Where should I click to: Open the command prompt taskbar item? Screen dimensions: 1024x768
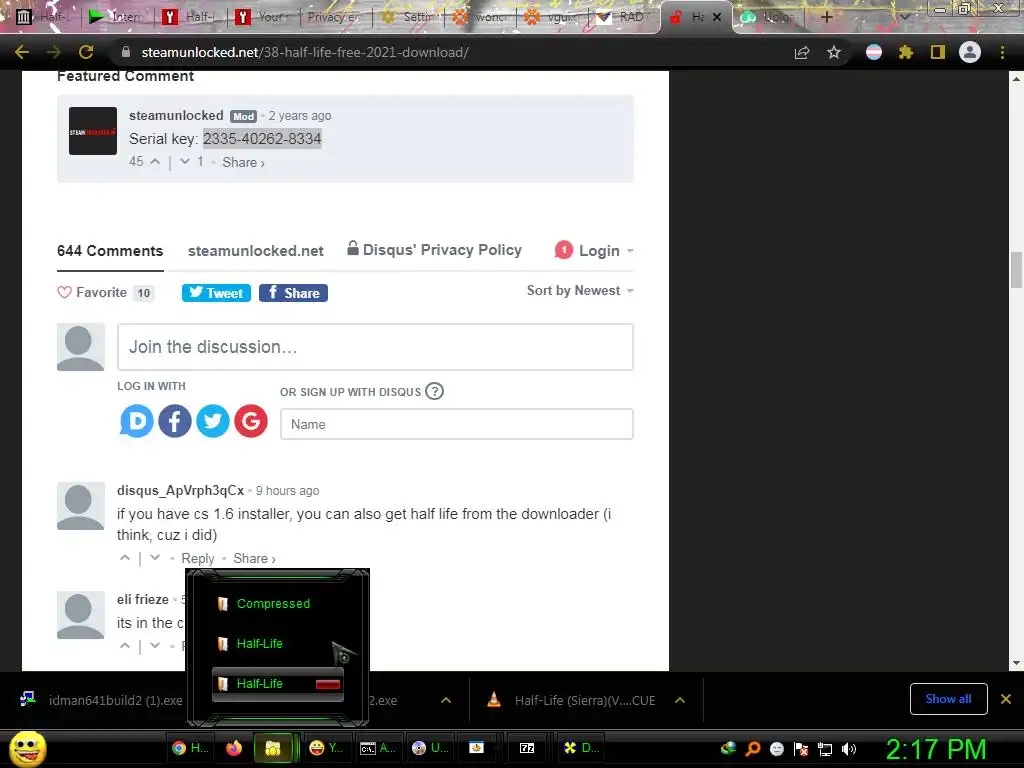(x=377, y=748)
